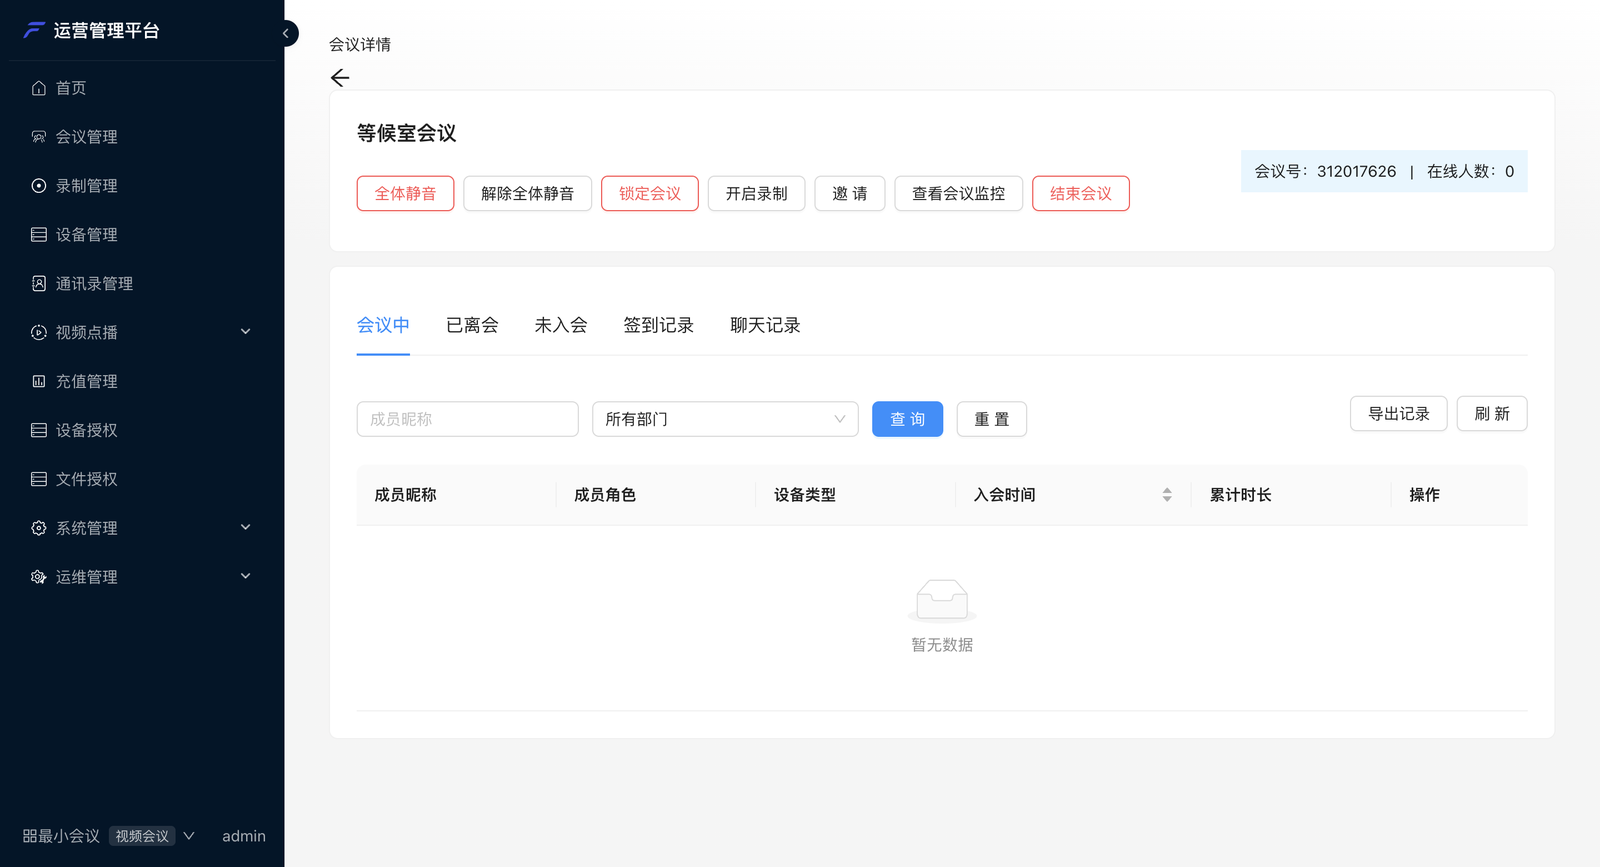The height and width of the screenshot is (867, 1600).
Task: Click the 导出记录 button
Action: coord(1399,414)
